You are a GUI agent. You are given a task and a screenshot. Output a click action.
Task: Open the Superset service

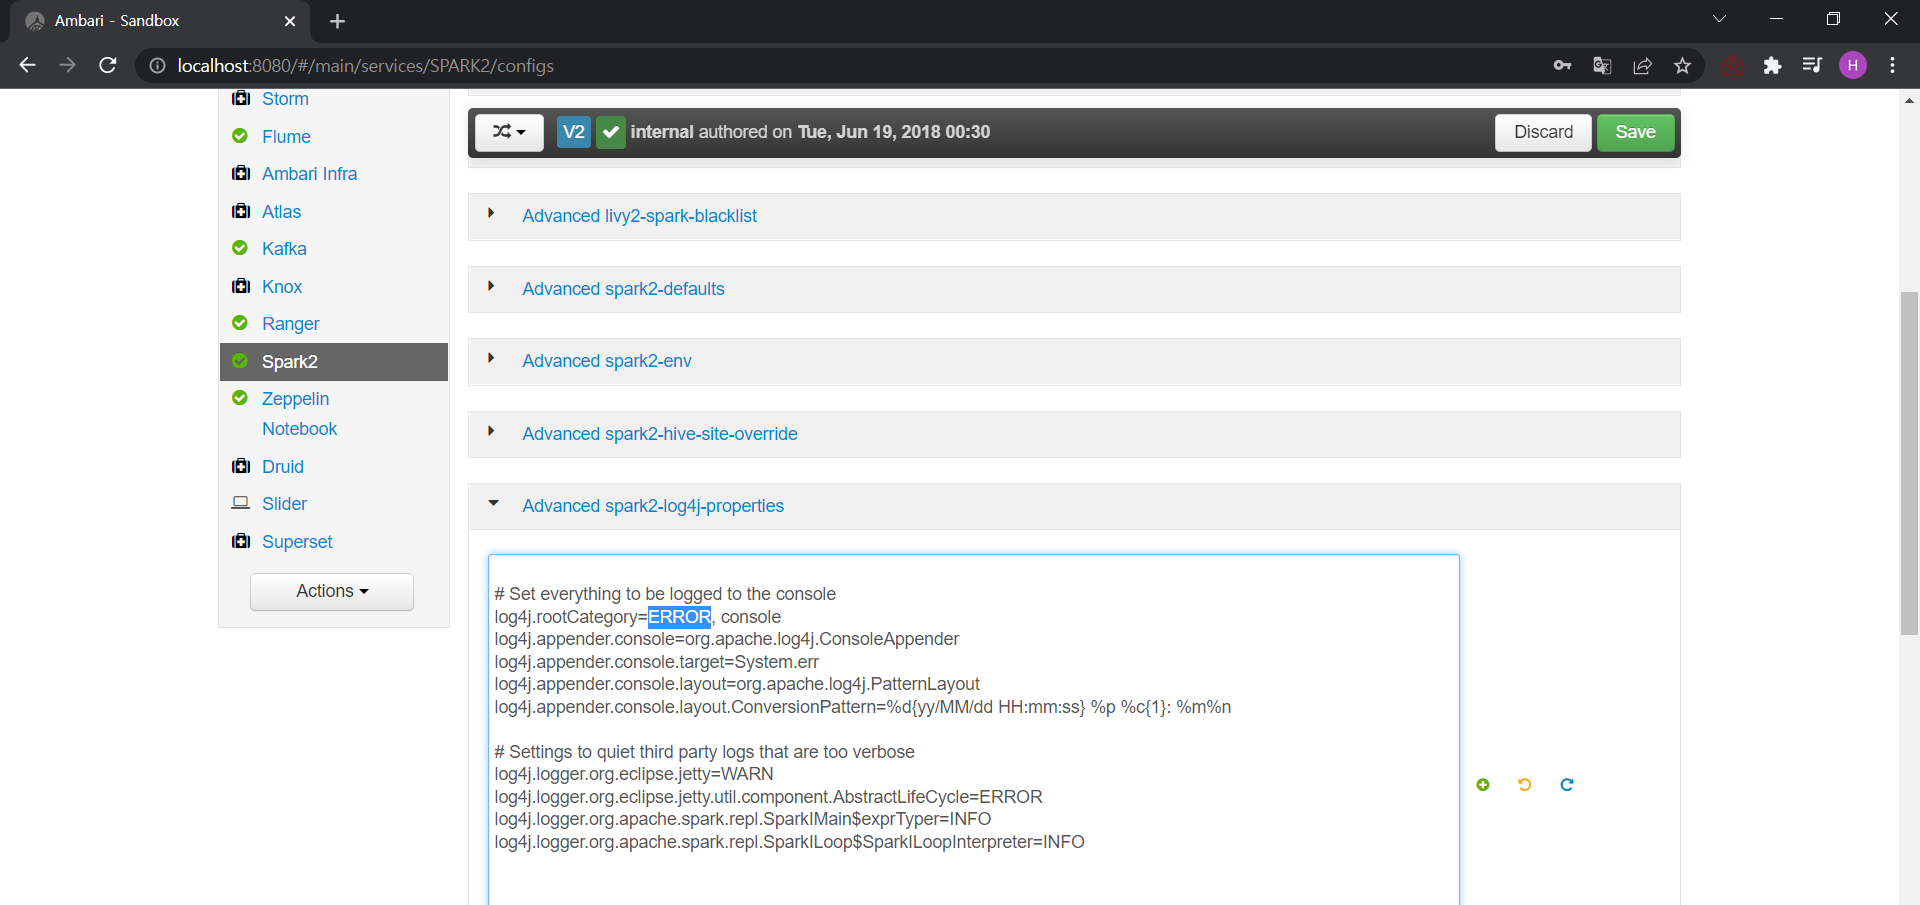point(297,542)
